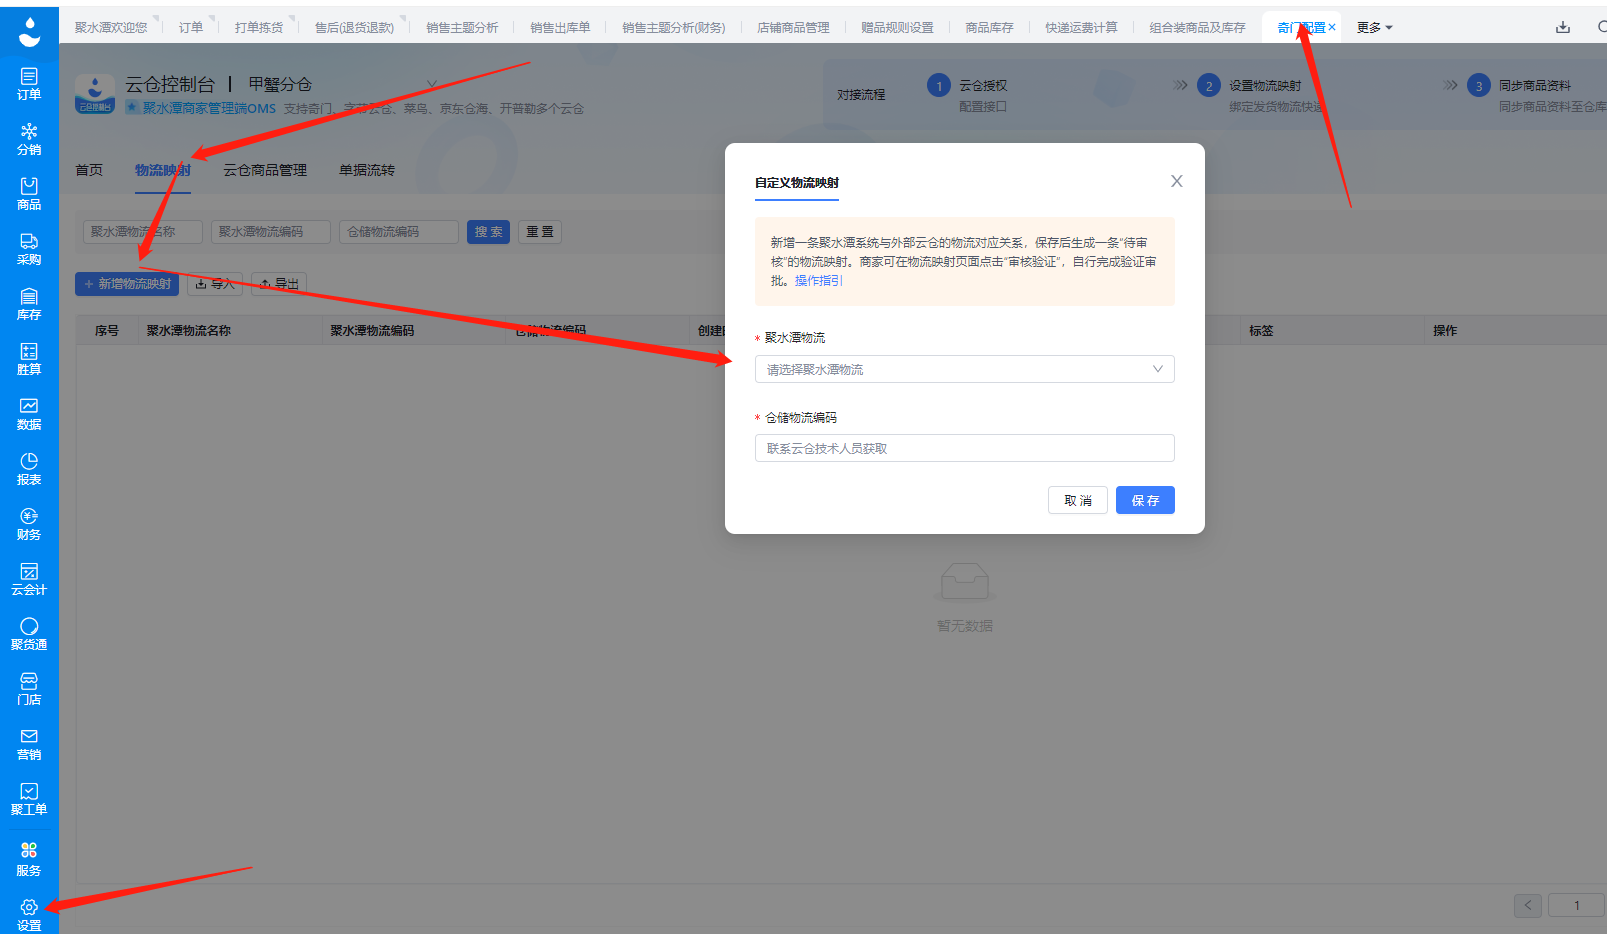The height and width of the screenshot is (934, 1607).
Task: Open the 库存 sidebar icon
Action: [x=29, y=304]
